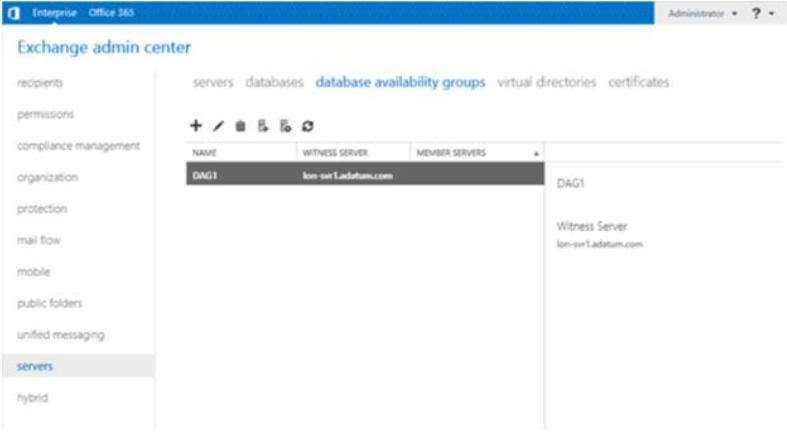
Task: Click the edit pencil icon
Action: coord(218,126)
